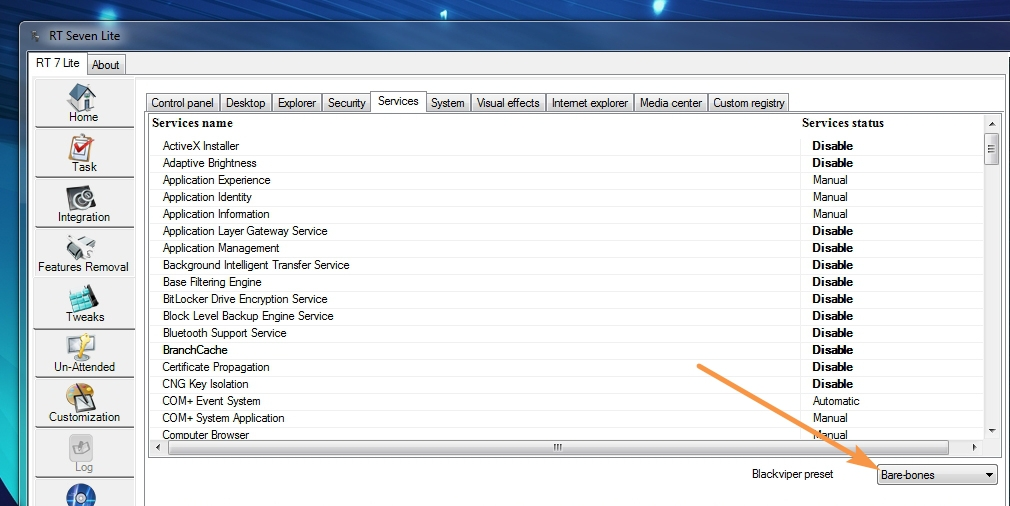Select the Services tab
The height and width of the screenshot is (506, 1010).
(x=398, y=101)
